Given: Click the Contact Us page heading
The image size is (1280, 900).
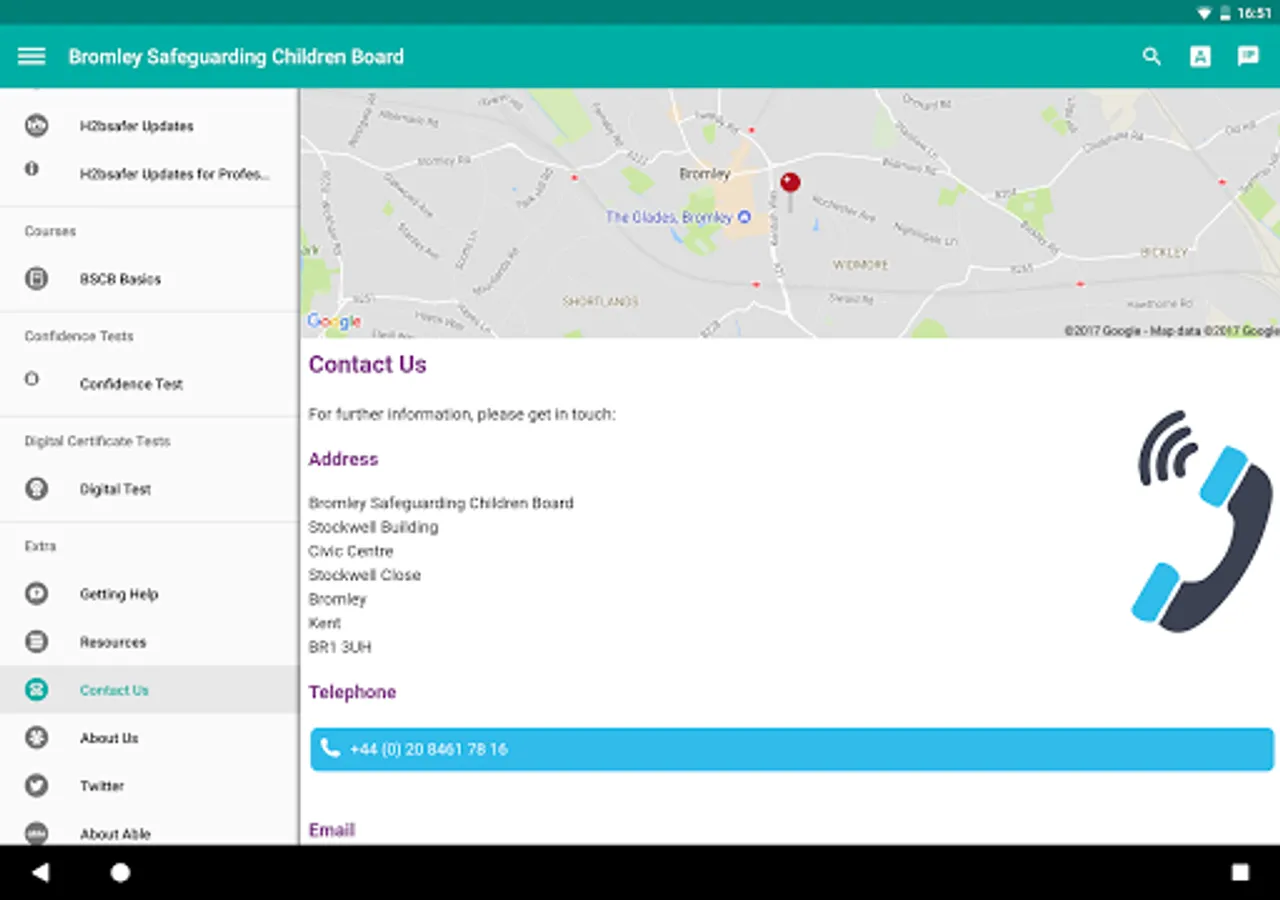Looking at the screenshot, I should click(368, 365).
